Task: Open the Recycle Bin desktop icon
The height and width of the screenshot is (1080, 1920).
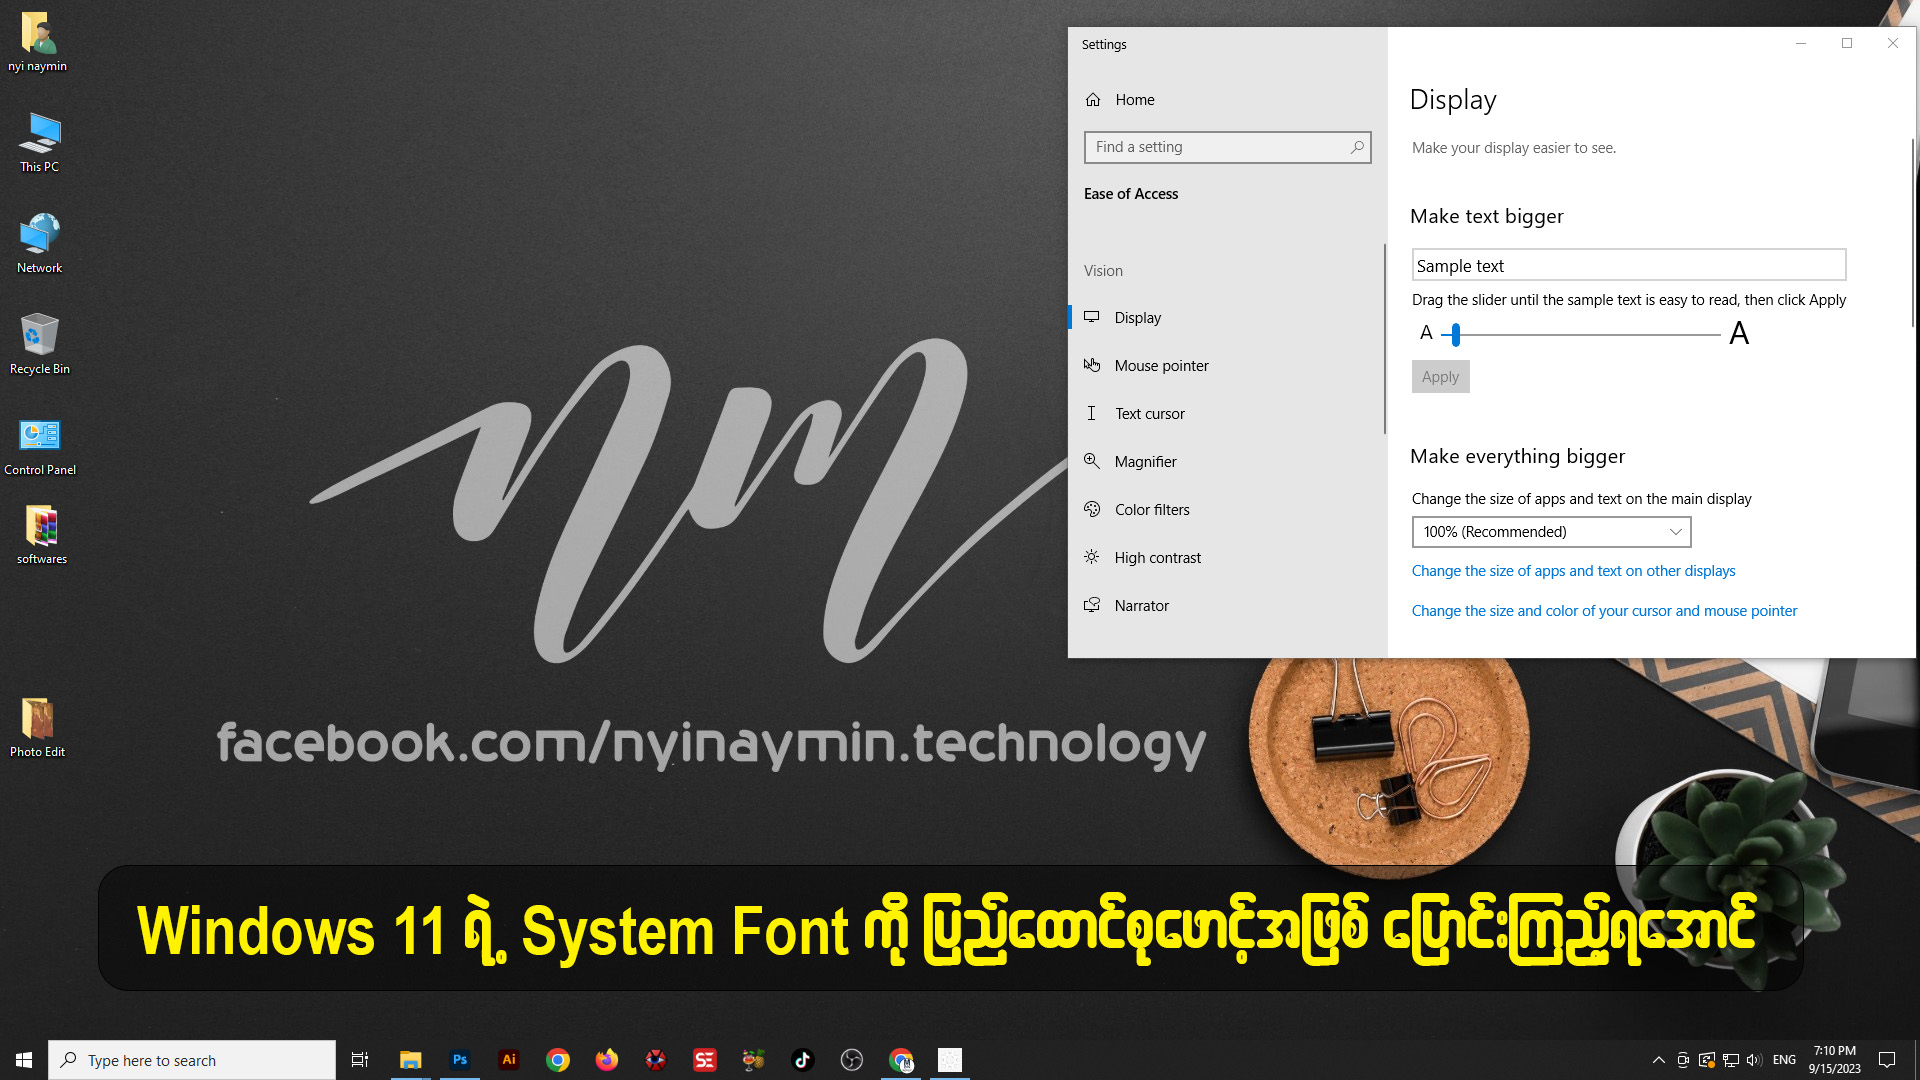Action: pos(39,344)
